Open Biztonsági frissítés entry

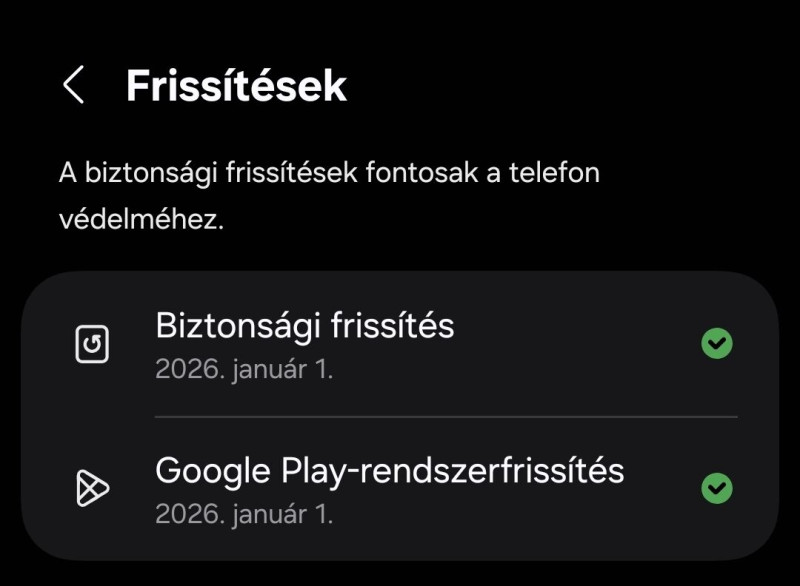point(400,344)
